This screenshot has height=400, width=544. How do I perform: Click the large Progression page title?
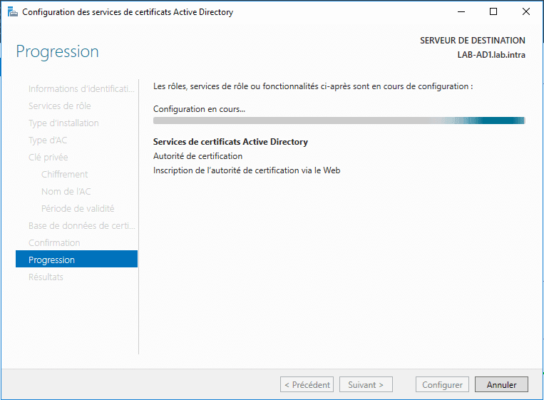[57, 51]
